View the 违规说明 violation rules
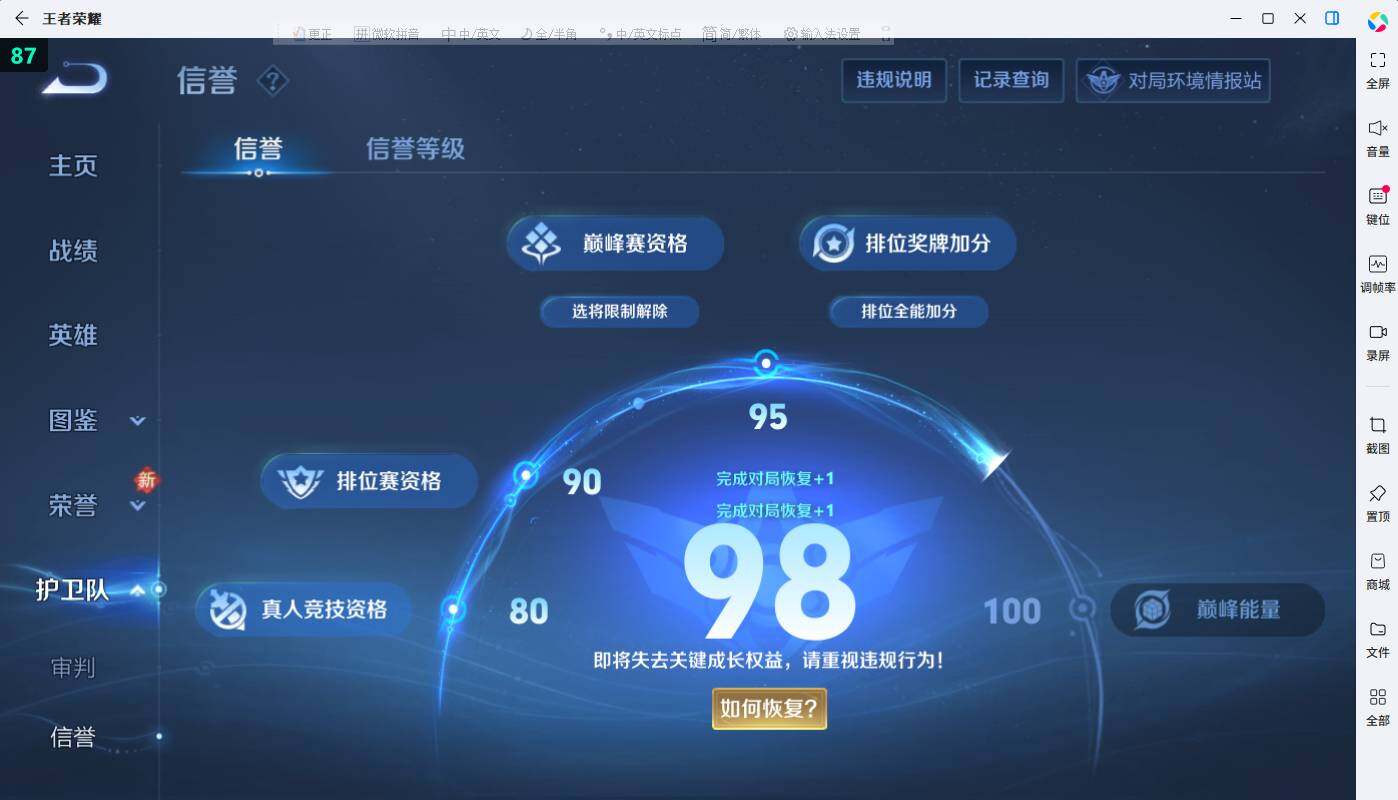This screenshot has width=1398, height=800. tap(893, 81)
